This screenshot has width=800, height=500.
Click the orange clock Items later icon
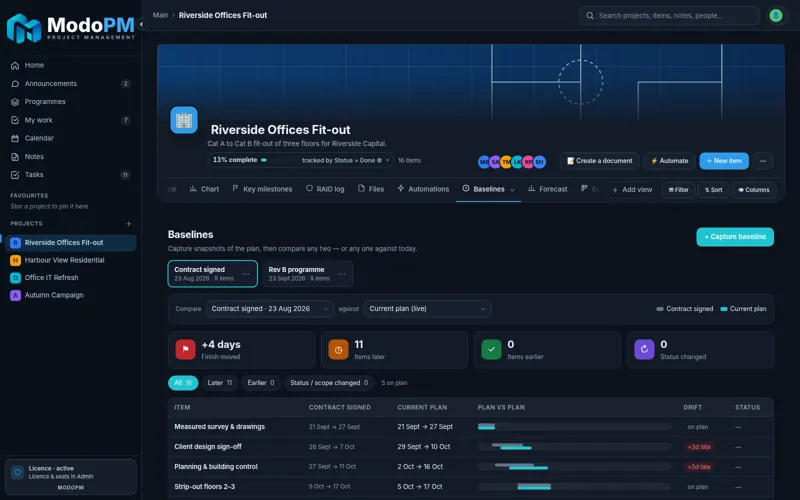pyautogui.click(x=338, y=349)
